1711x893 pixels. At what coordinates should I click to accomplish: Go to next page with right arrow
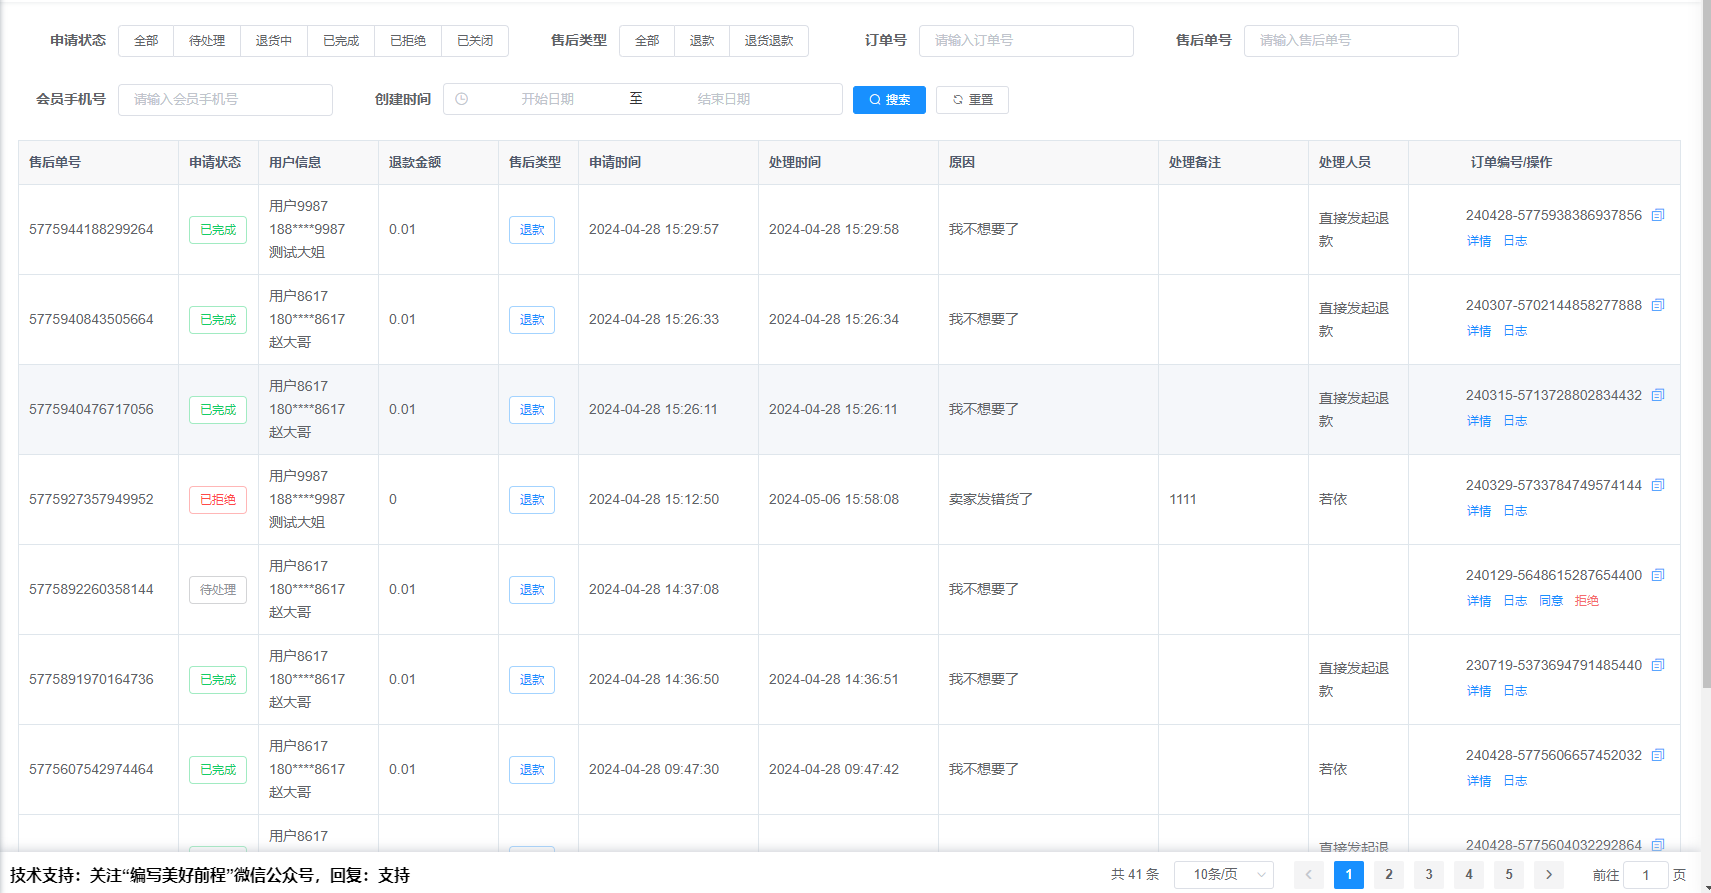coord(1548,874)
